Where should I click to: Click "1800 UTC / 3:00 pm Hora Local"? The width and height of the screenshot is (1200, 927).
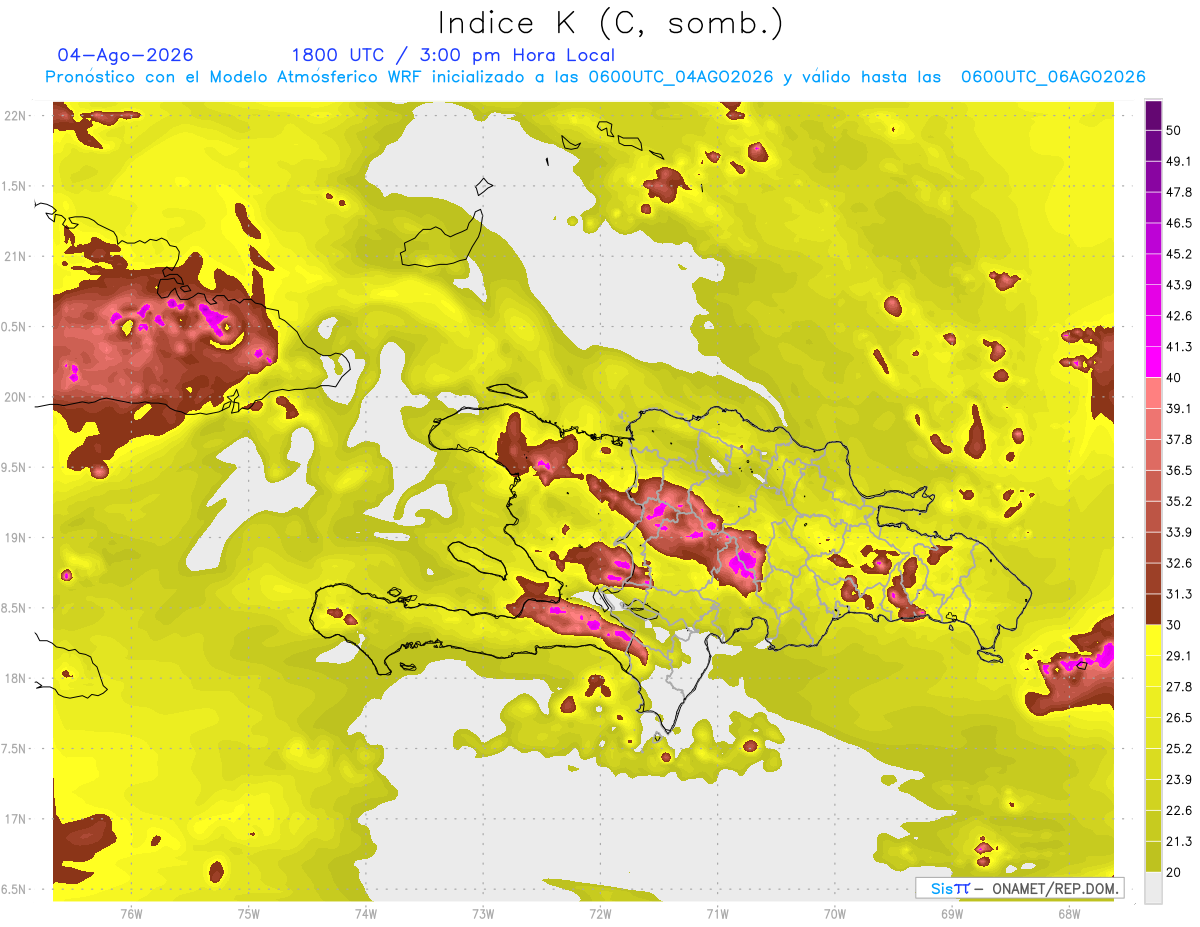click(x=453, y=55)
